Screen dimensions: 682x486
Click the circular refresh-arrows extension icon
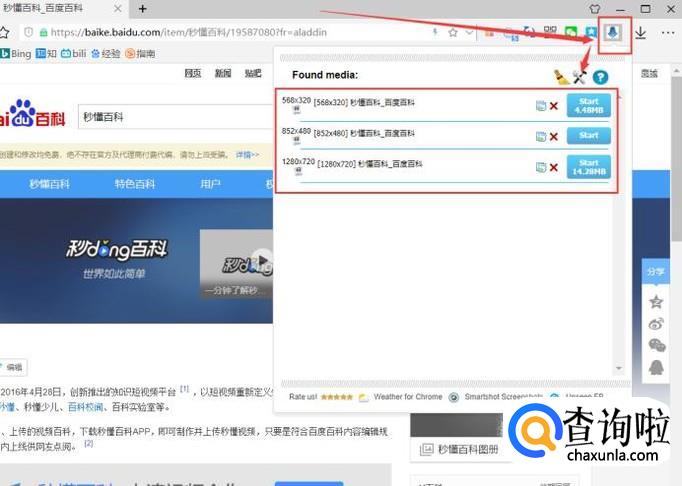coord(529,32)
